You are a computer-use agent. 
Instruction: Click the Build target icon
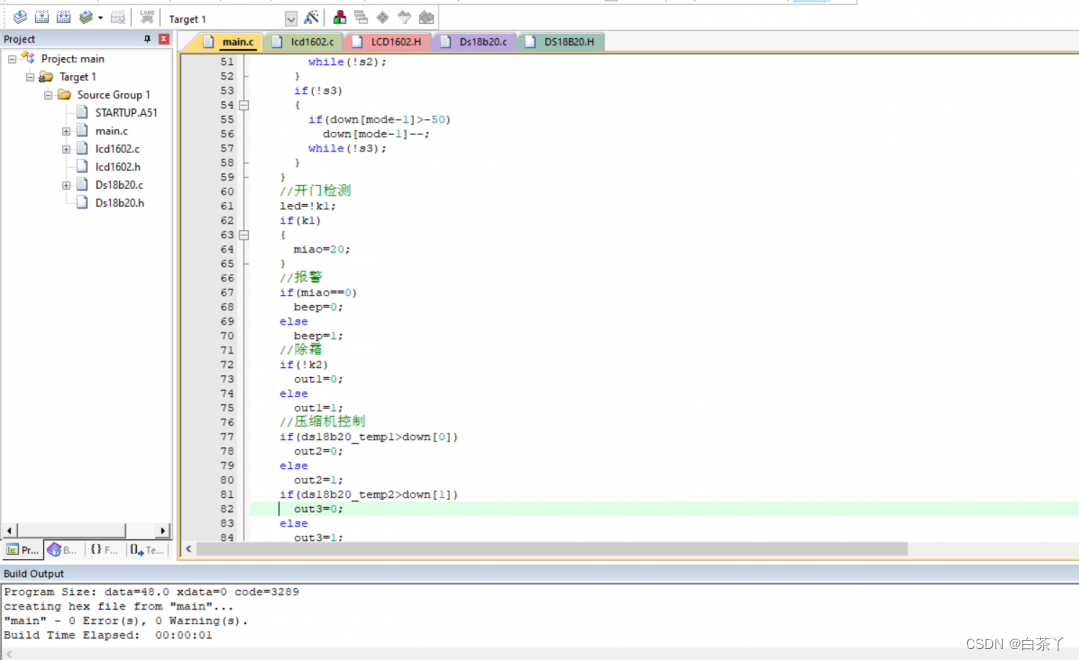[x=41, y=18]
